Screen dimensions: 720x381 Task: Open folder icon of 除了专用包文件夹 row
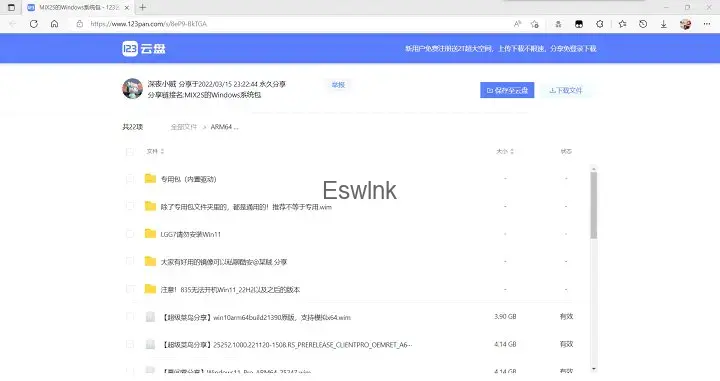[150, 206]
